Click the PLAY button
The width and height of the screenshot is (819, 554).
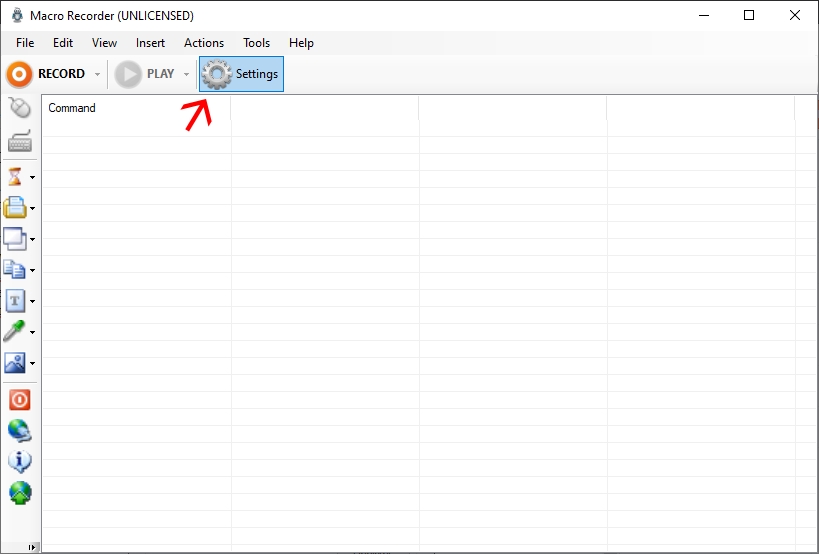[145, 74]
